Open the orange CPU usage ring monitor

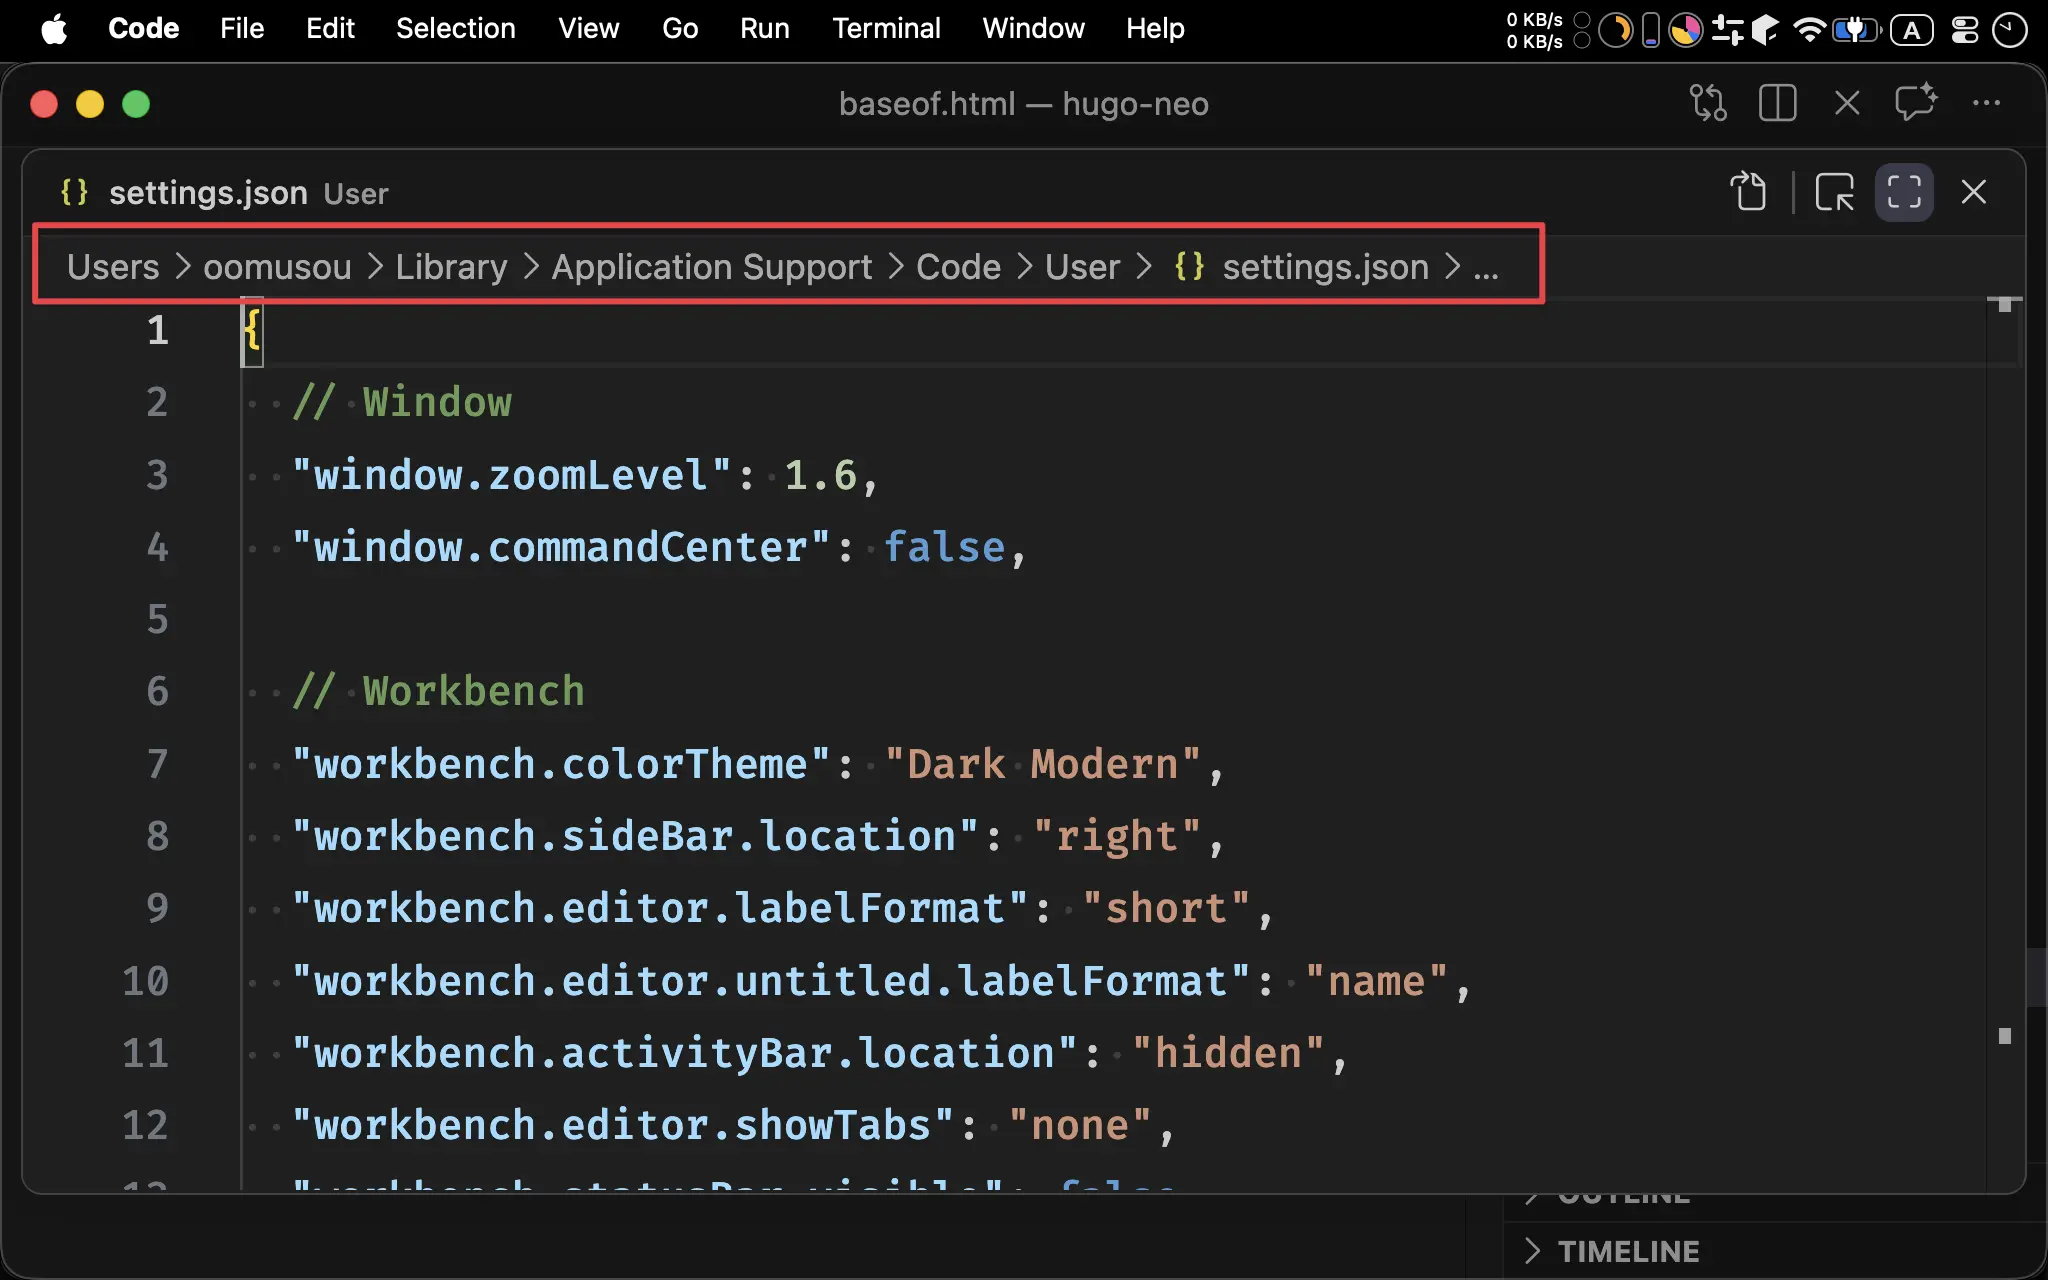coord(1614,30)
